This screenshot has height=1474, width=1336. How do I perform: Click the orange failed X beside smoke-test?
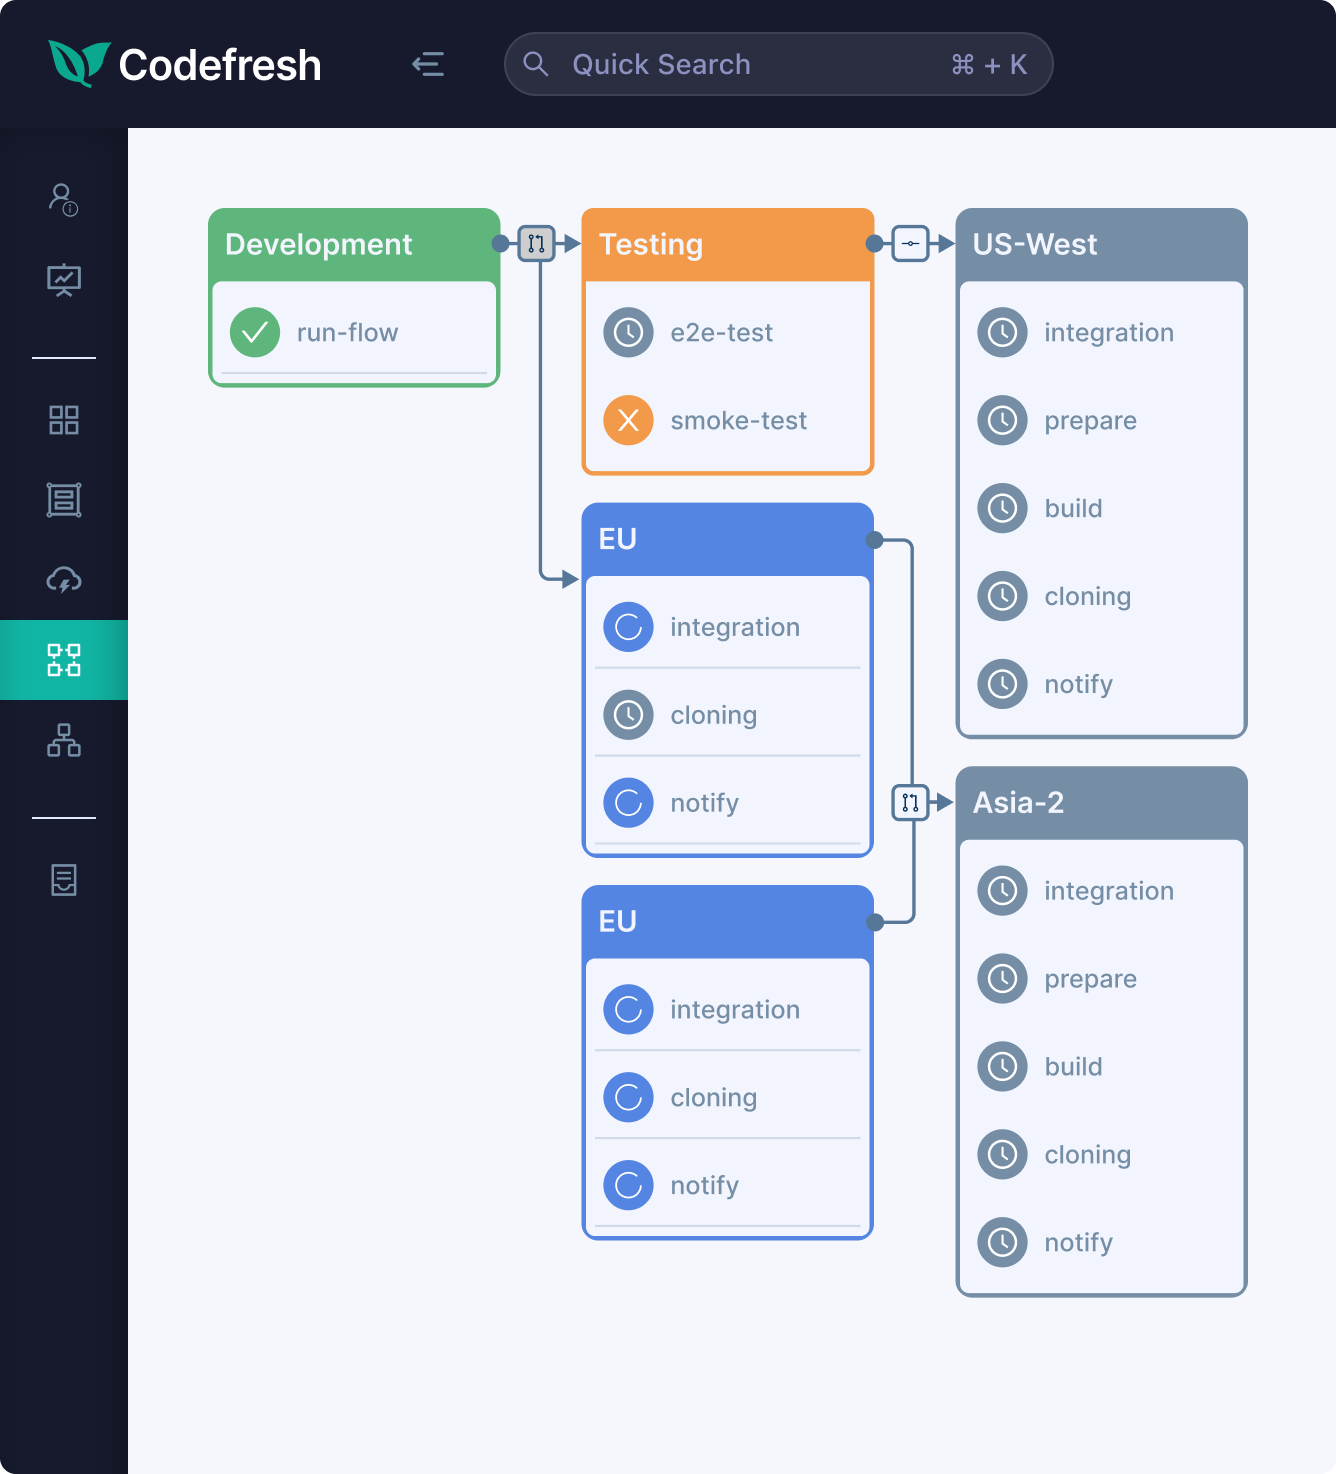(629, 420)
